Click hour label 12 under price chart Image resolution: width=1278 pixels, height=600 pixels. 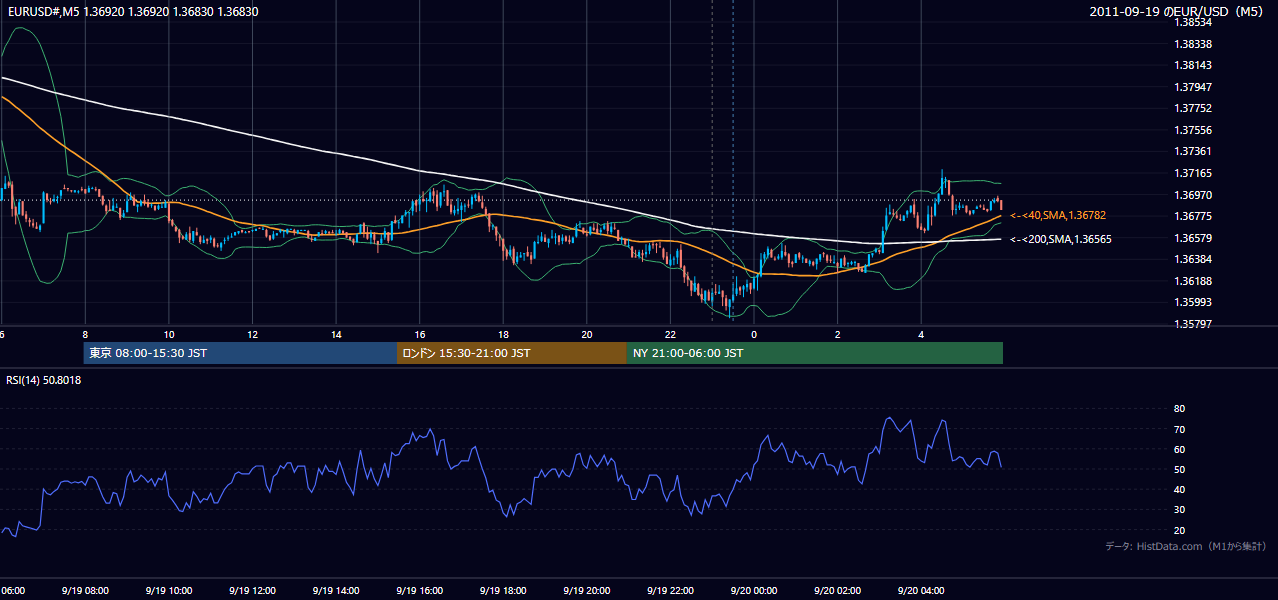point(252,335)
